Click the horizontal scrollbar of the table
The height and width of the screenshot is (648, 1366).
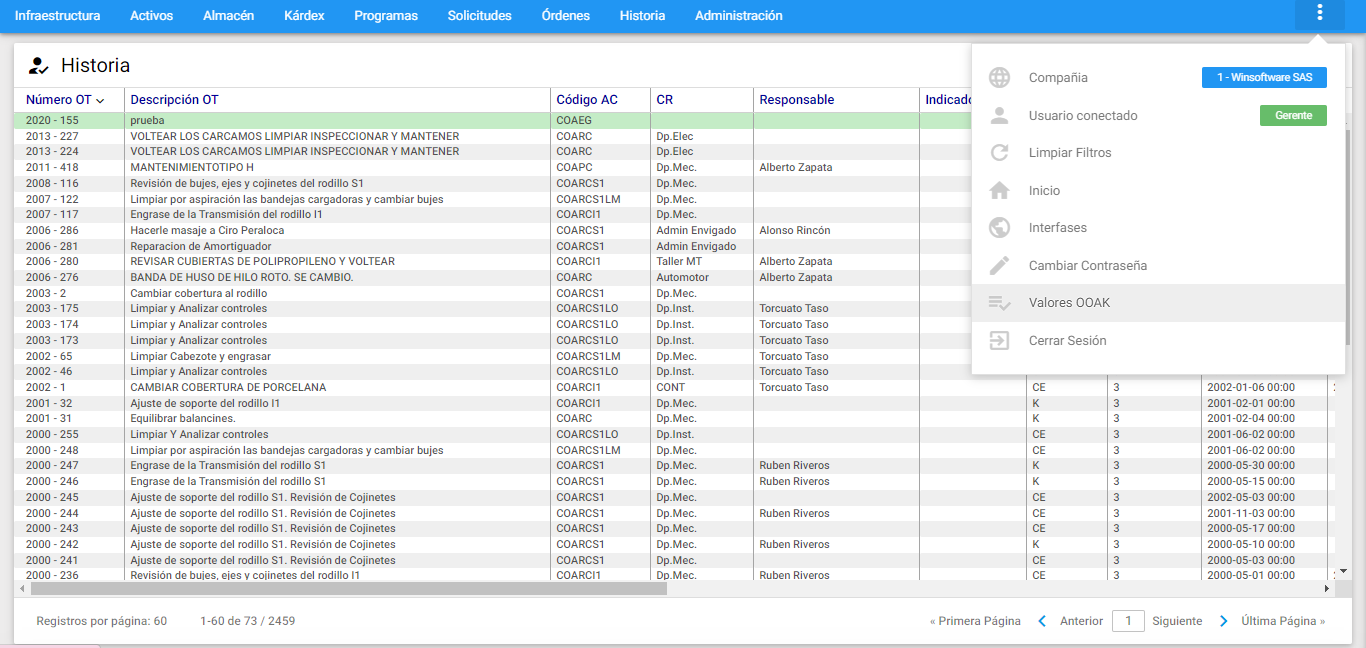click(x=349, y=589)
